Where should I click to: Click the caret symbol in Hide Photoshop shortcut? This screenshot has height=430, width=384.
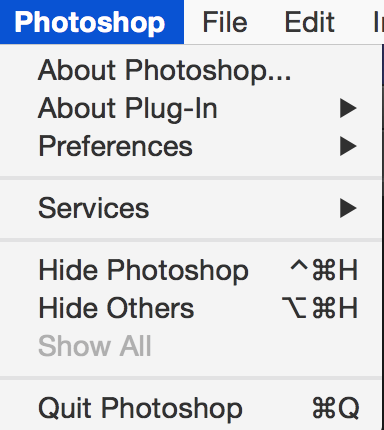tap(299, 266)
